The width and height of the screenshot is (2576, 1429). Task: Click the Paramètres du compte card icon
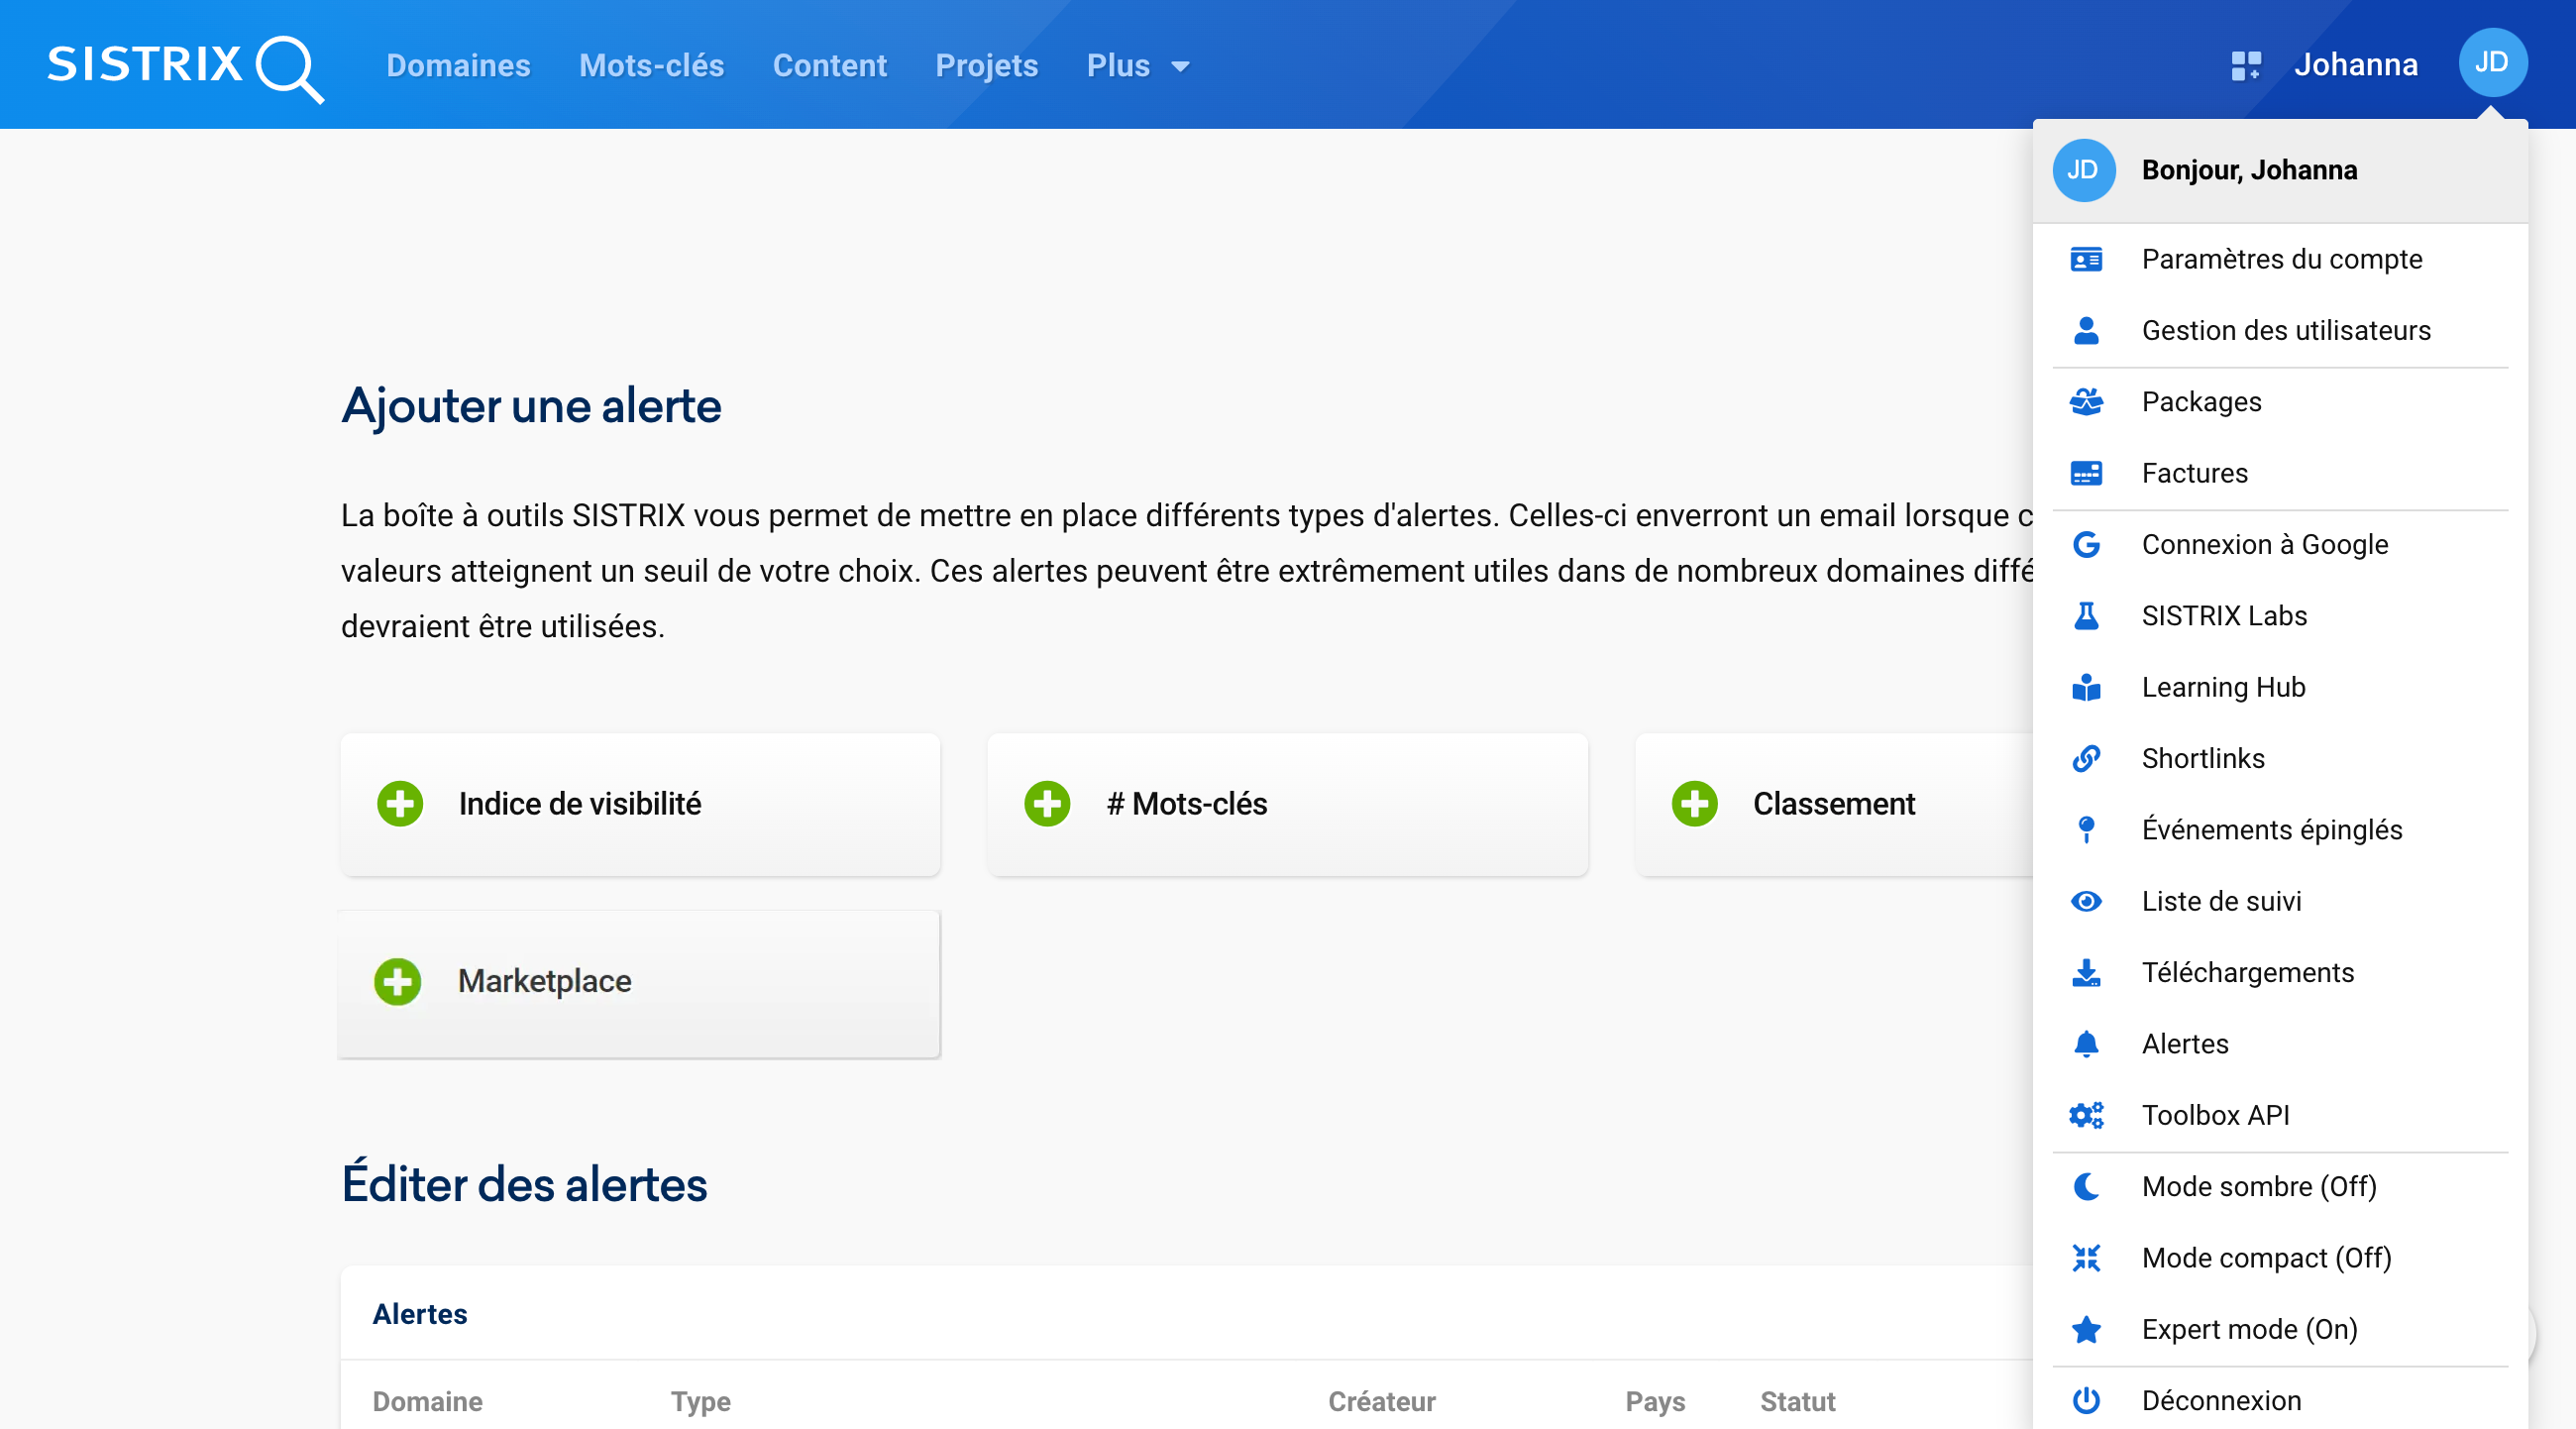tap(2086, 260)
